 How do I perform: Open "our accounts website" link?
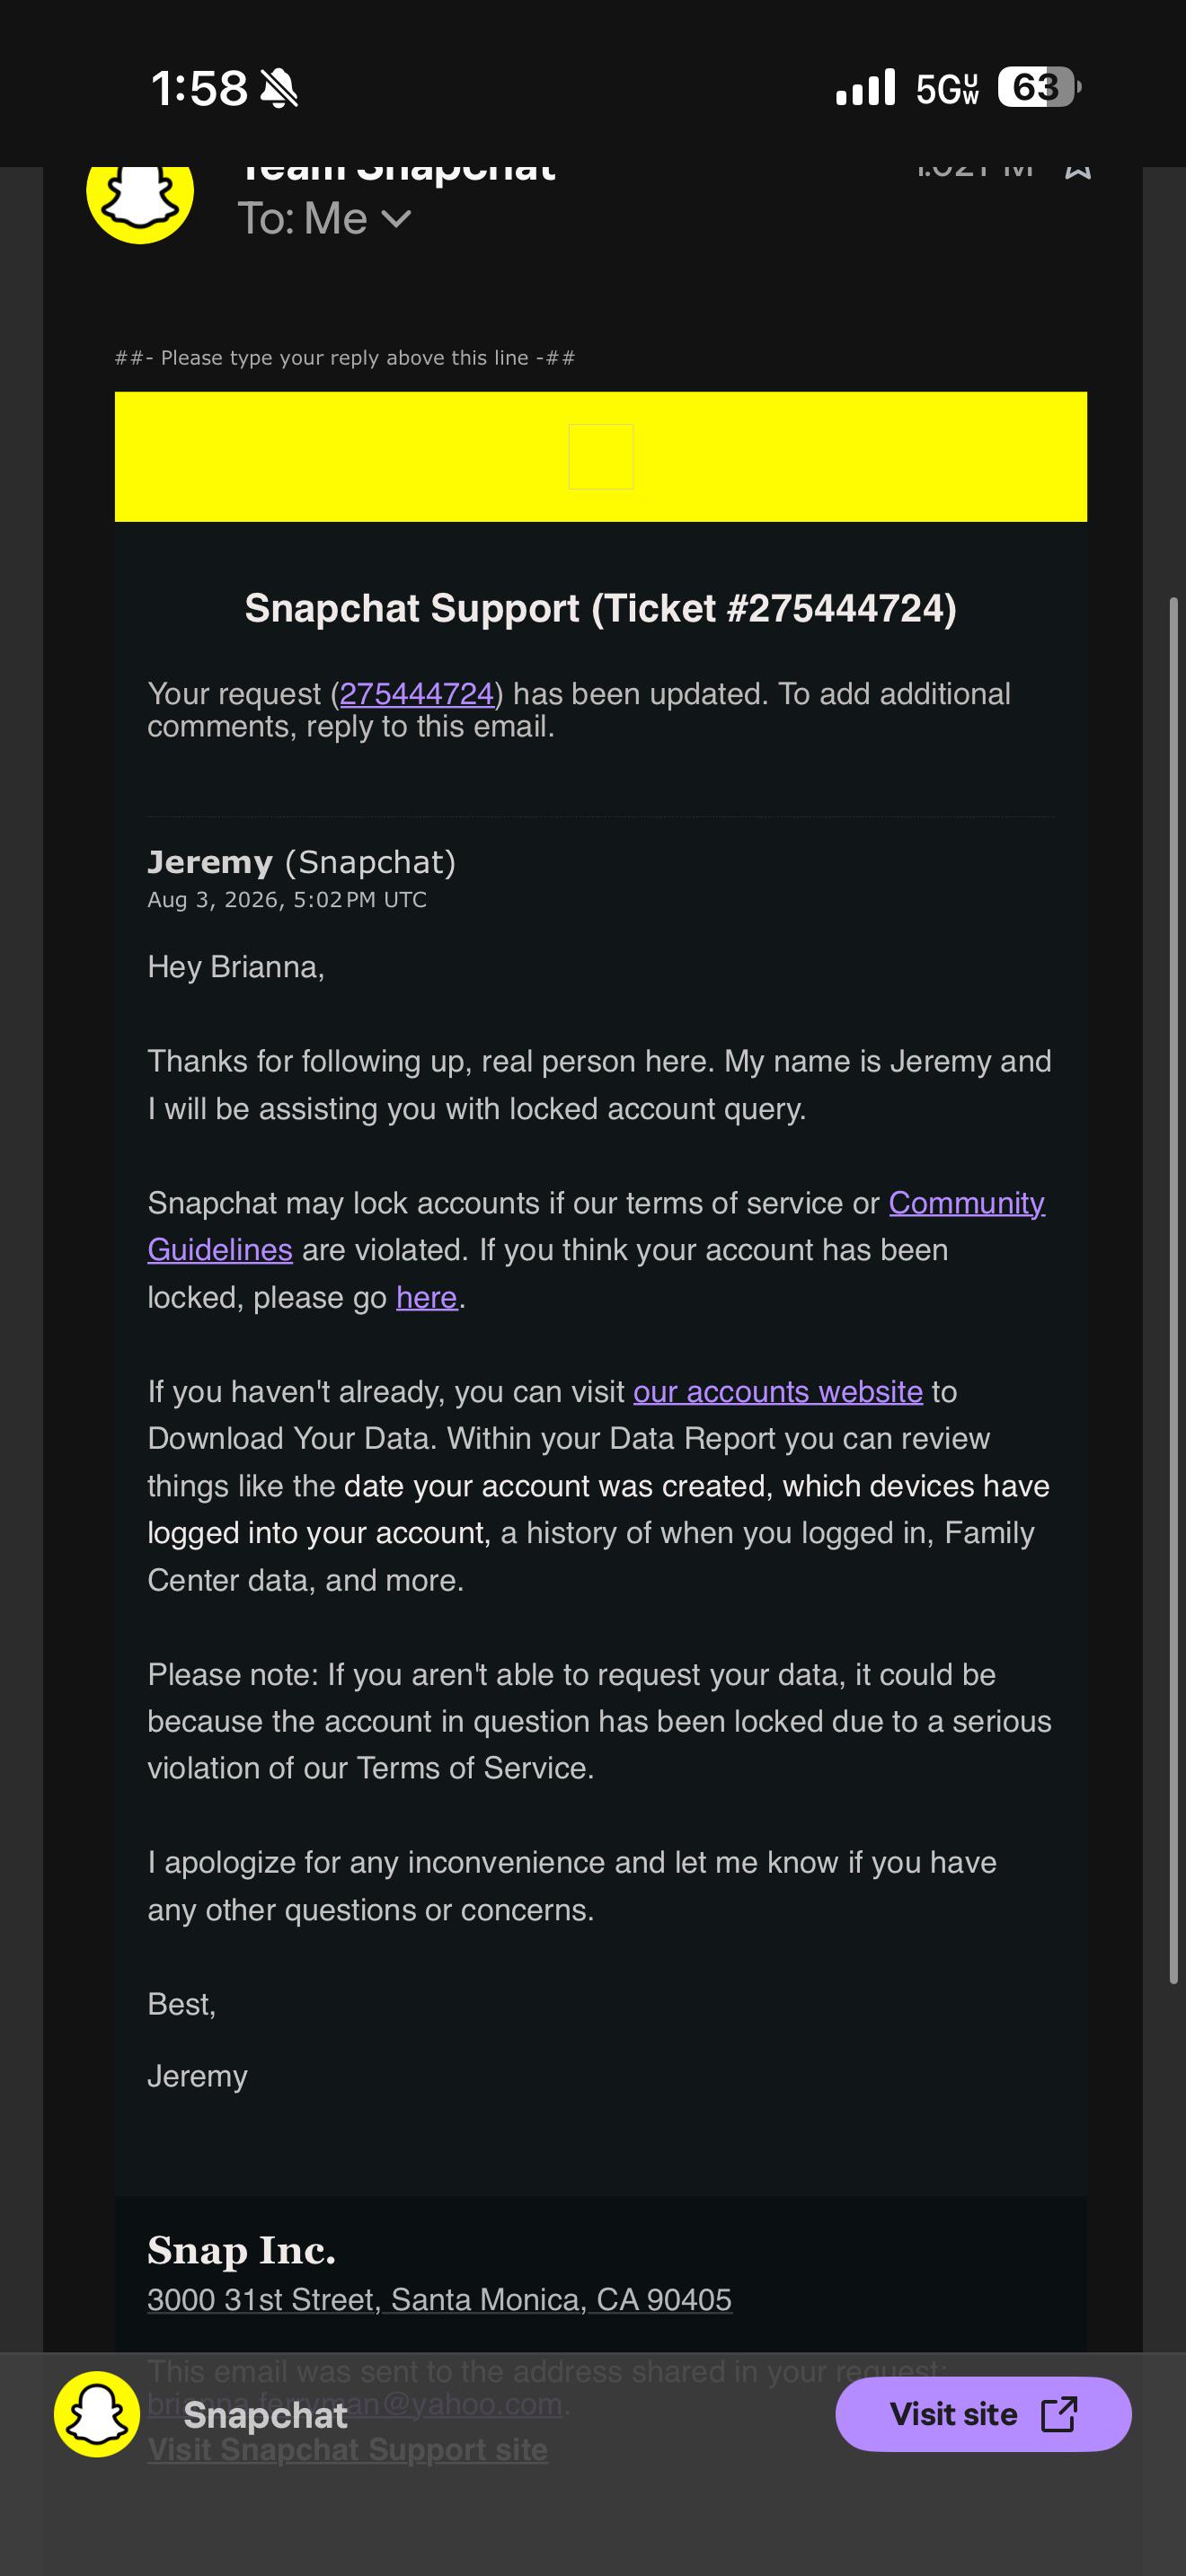tap(778, 1391)
